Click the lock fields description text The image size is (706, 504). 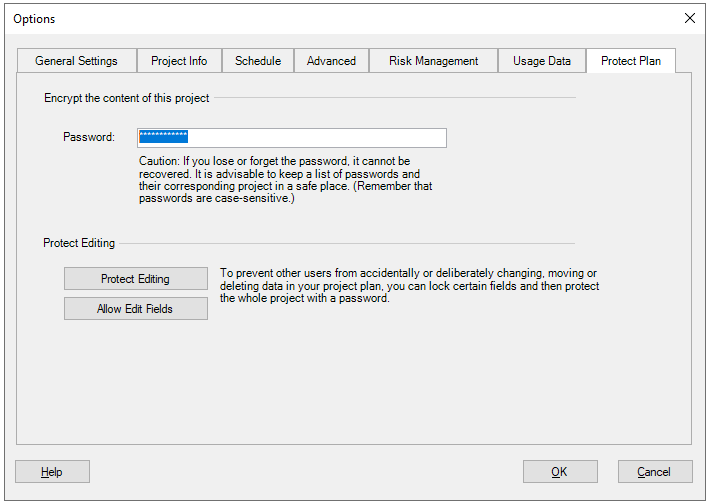(x=409, y=286)
